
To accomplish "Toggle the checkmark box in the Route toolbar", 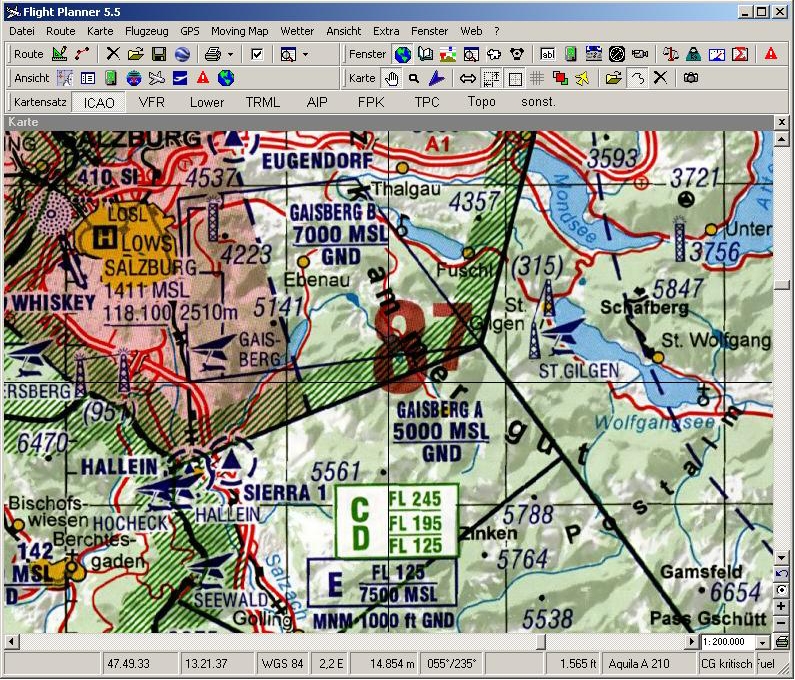I will 257,54.
